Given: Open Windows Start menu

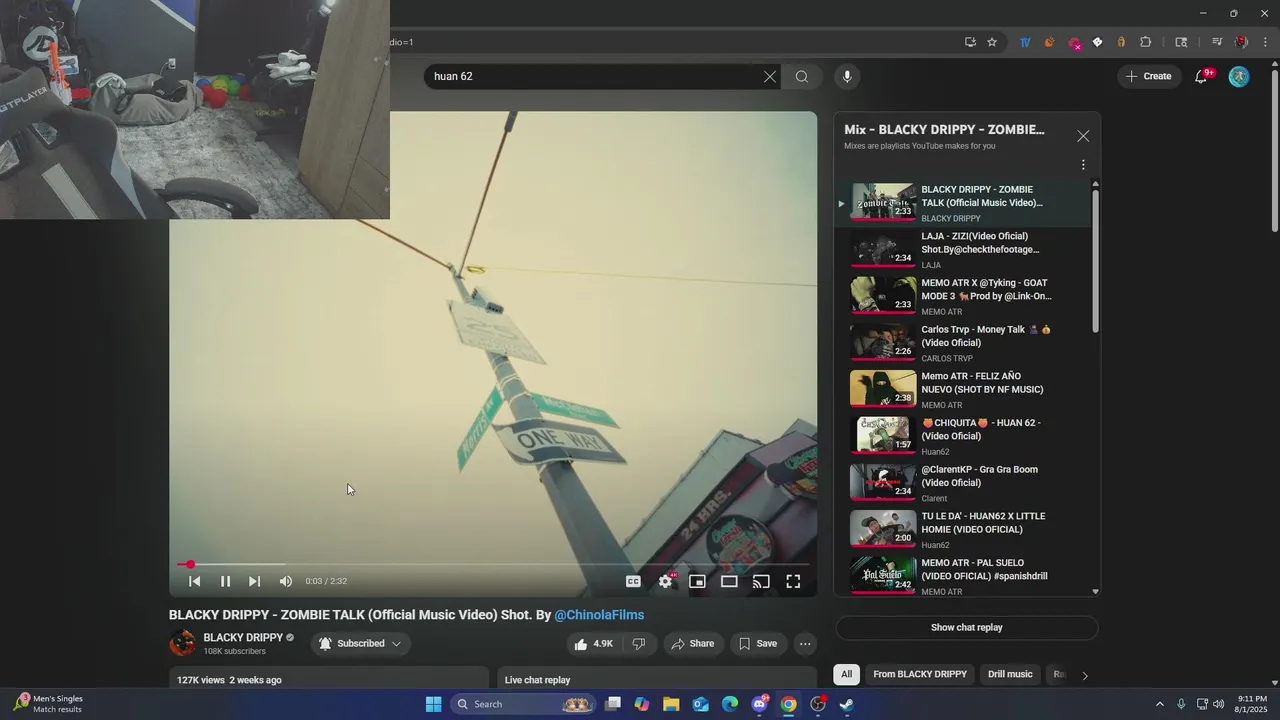Looking at the screenshot, I should (x=433, y=704).
